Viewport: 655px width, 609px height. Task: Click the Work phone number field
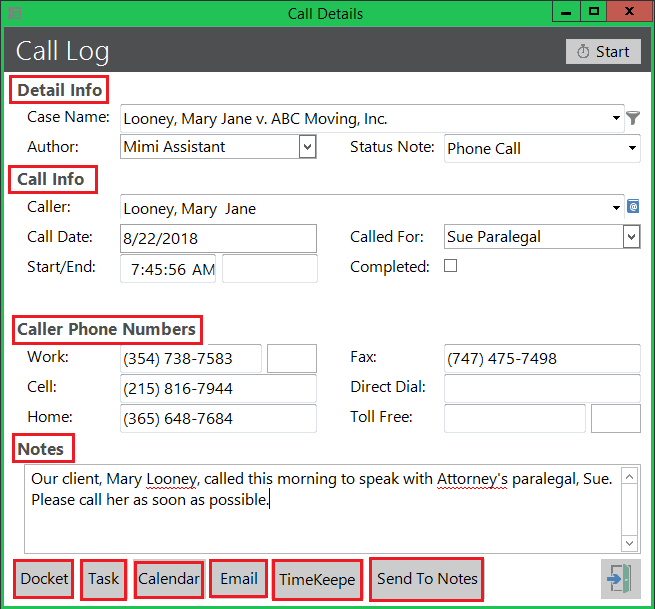(x=191, y=358)
